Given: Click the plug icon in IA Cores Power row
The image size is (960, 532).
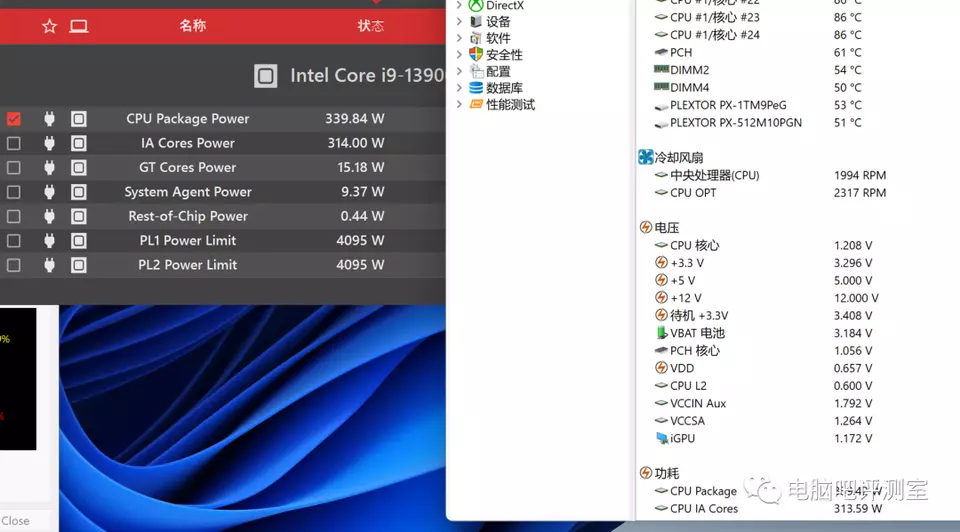Looking at the screenshot, I should click(50, 143).
